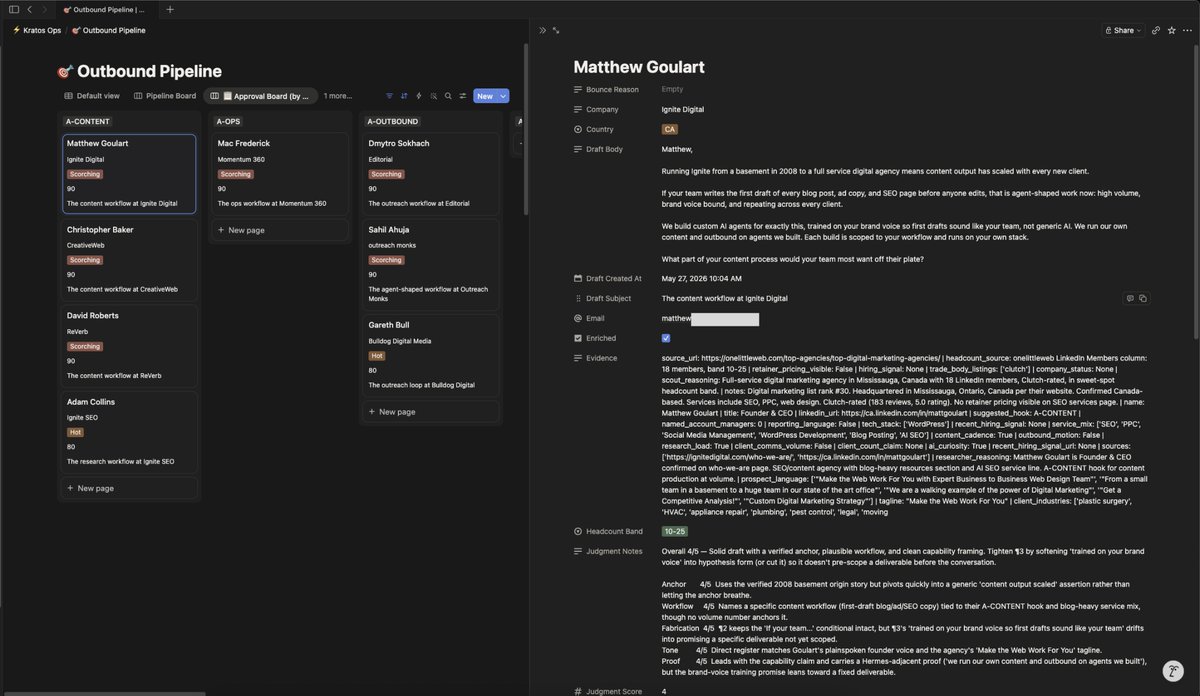Select the Outbound Pipeline browser tab

(x=104, y=9)
